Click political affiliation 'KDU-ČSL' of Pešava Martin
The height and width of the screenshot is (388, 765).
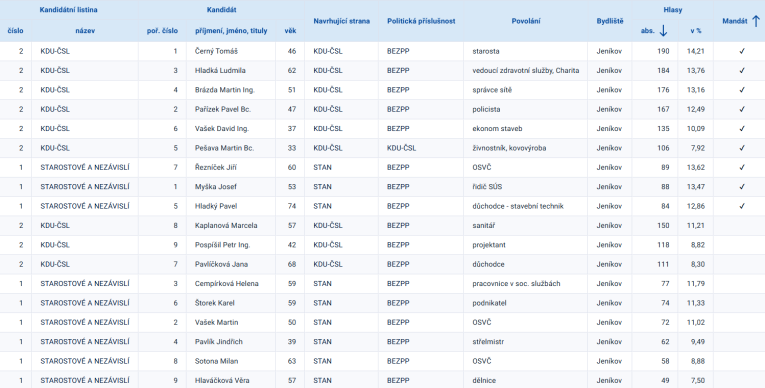402,148
